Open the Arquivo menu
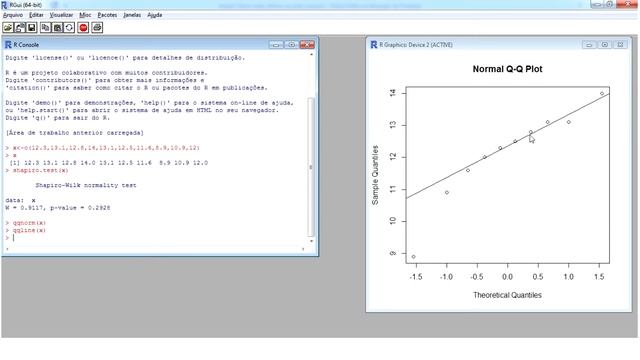640x360 pixels. point(13,15)
